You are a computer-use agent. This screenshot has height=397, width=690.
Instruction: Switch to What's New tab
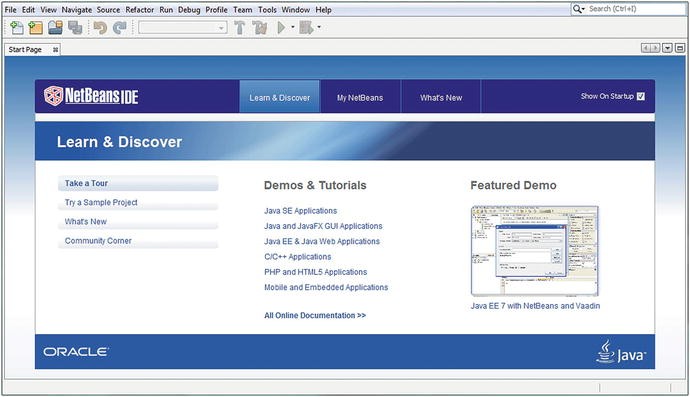point(441,96)
